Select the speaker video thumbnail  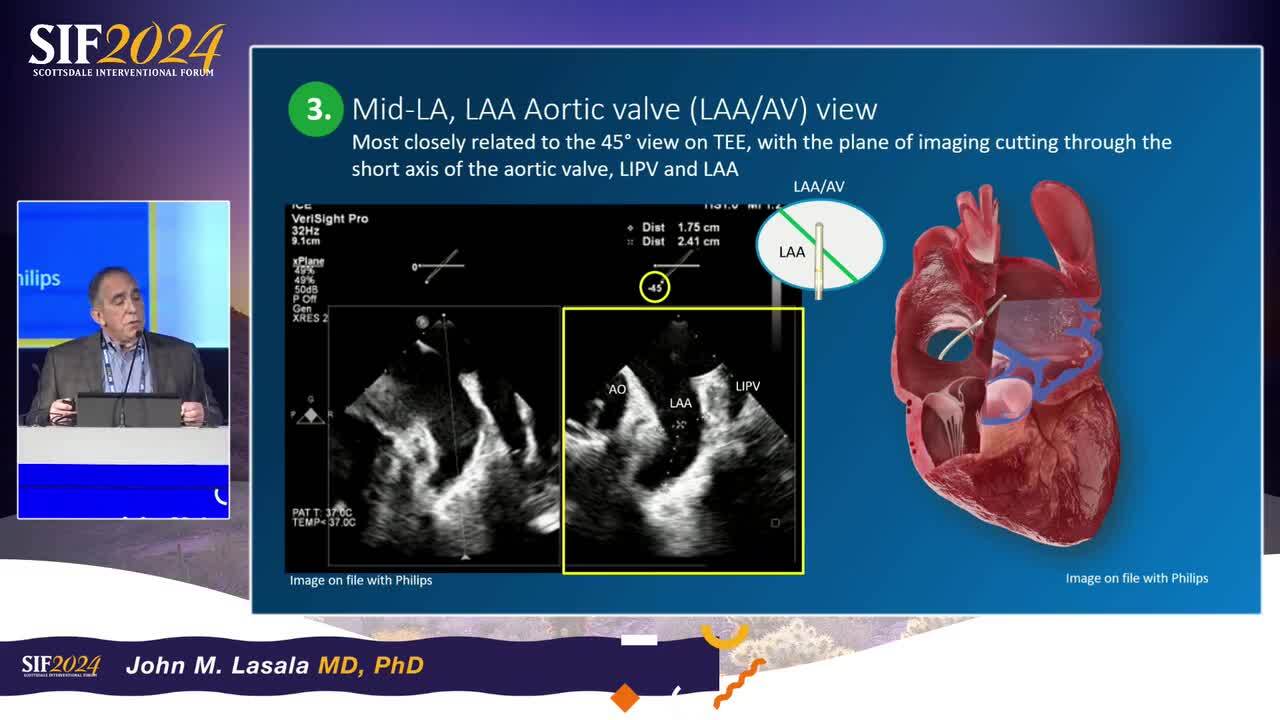[x=123, y=360]
